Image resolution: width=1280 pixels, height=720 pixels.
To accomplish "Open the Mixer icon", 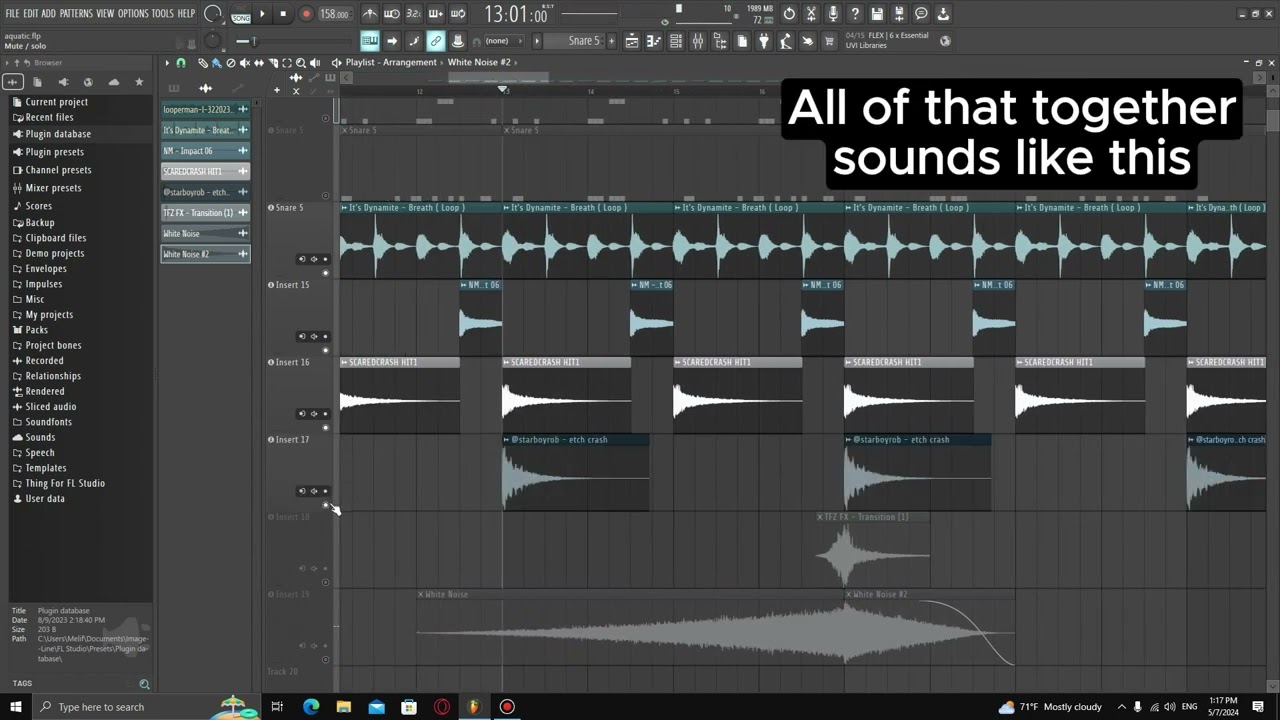I will [x=698, y=41].
